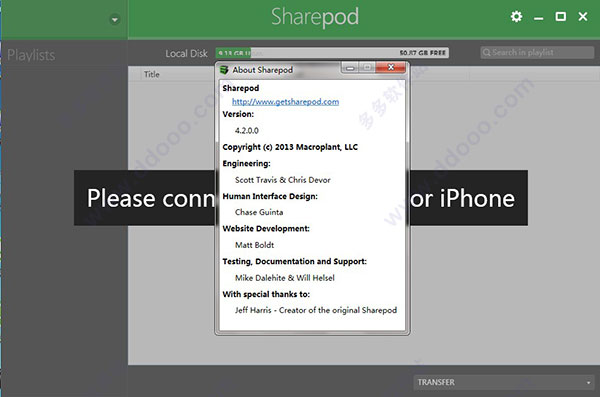The height and width of the screenshot is (397, 600).
Task: Click the Engineering: heading
Action: coord(246,163)
